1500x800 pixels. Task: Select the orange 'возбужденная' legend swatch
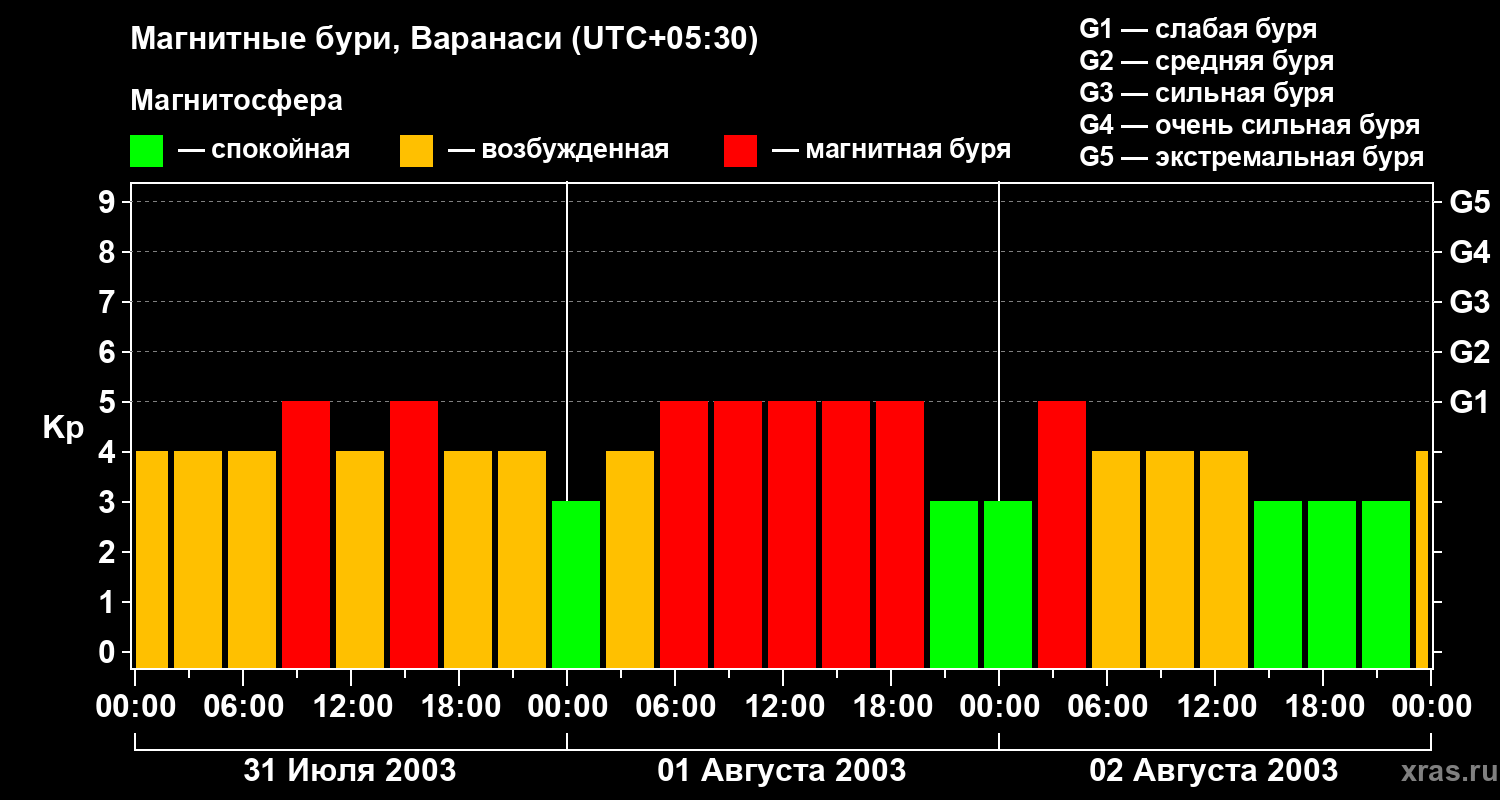pyautogui.click(x=416, y=151)
